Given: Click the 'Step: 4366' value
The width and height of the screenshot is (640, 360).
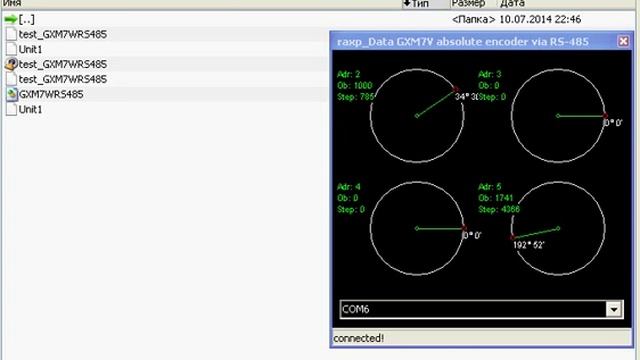Looking at the screenshot, I should tap(499, 209).
